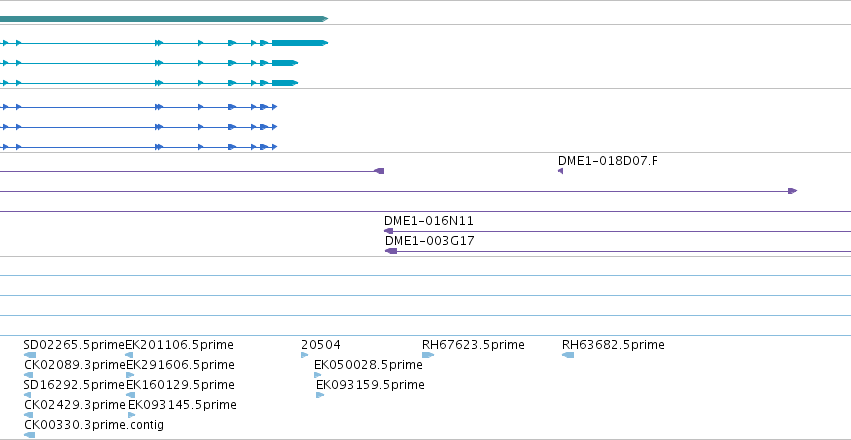Select the DME1-018D07.F clone feature
This screenshot has width=851, height=440.
(607, 161)
